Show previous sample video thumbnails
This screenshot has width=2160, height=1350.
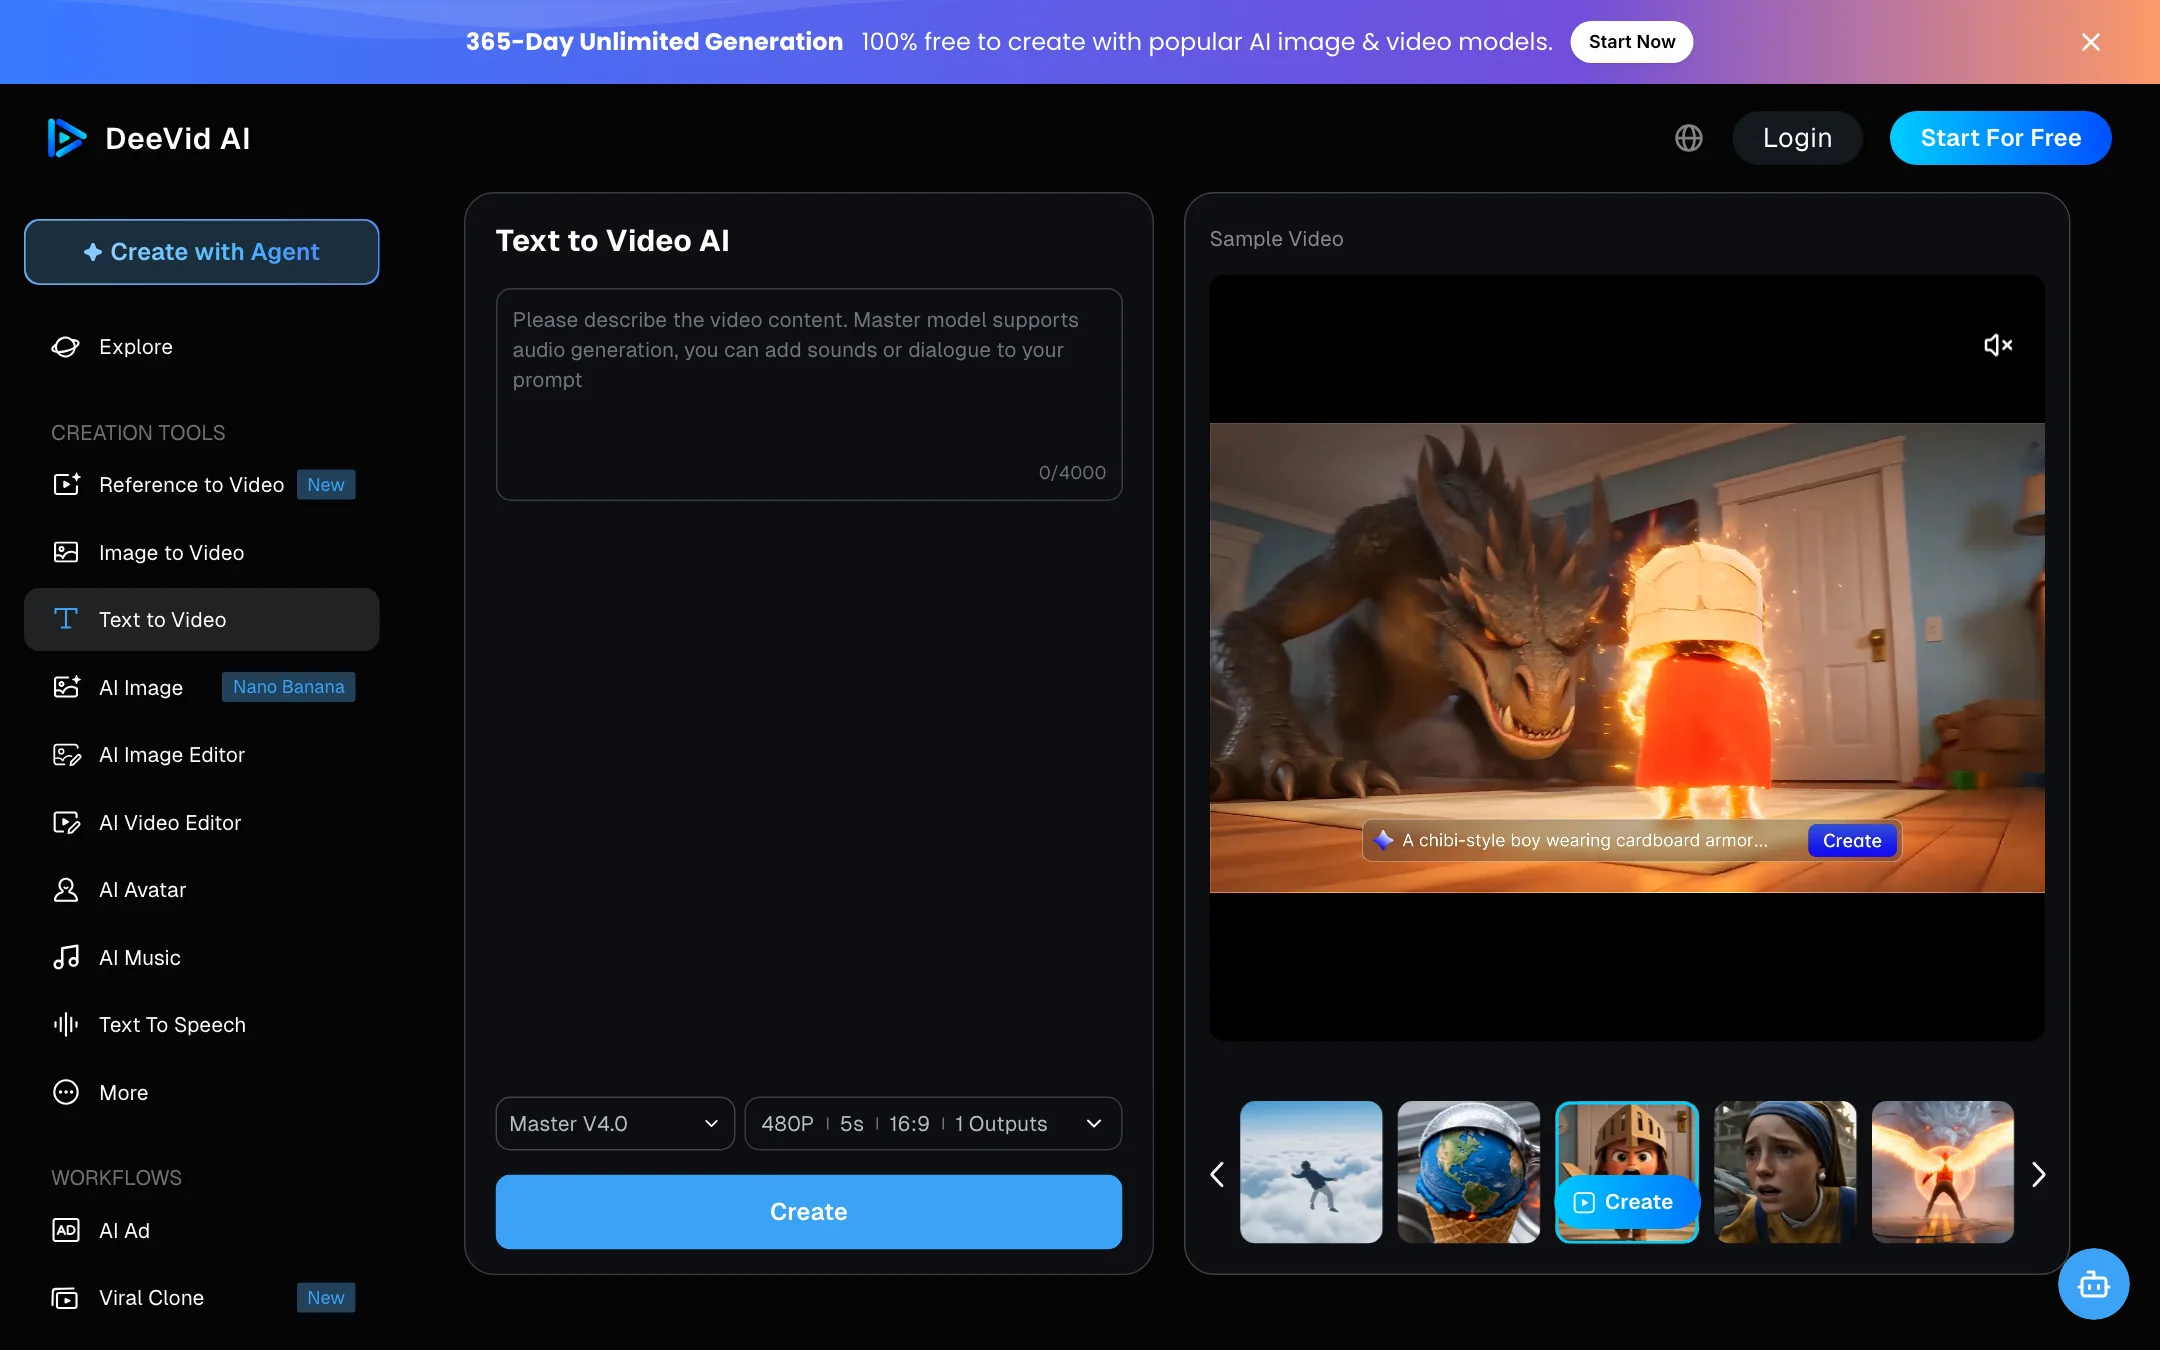pyautogui.click(x=1217, y=1174)
